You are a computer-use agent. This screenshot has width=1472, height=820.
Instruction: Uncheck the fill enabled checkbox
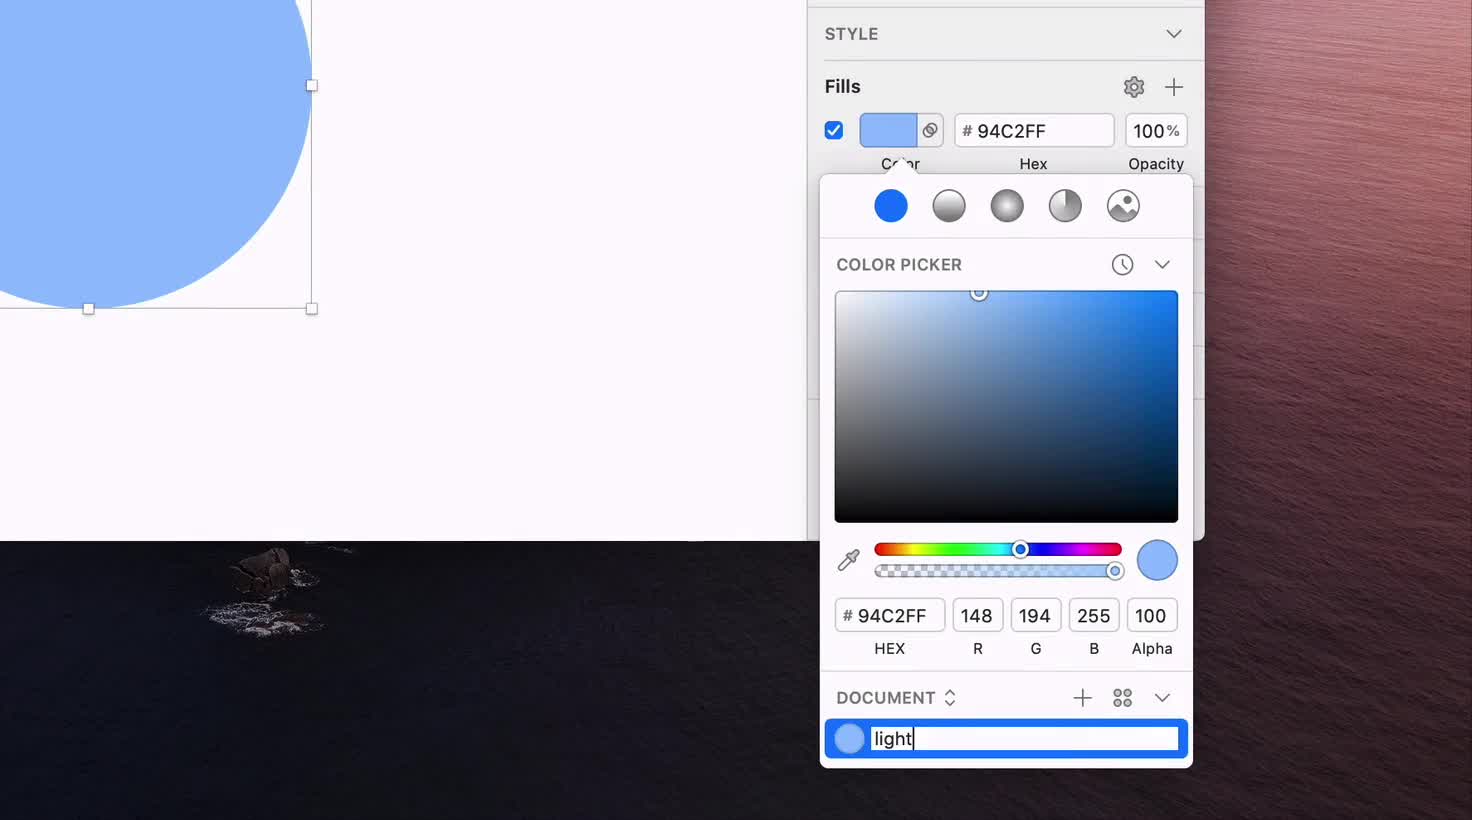833,130
